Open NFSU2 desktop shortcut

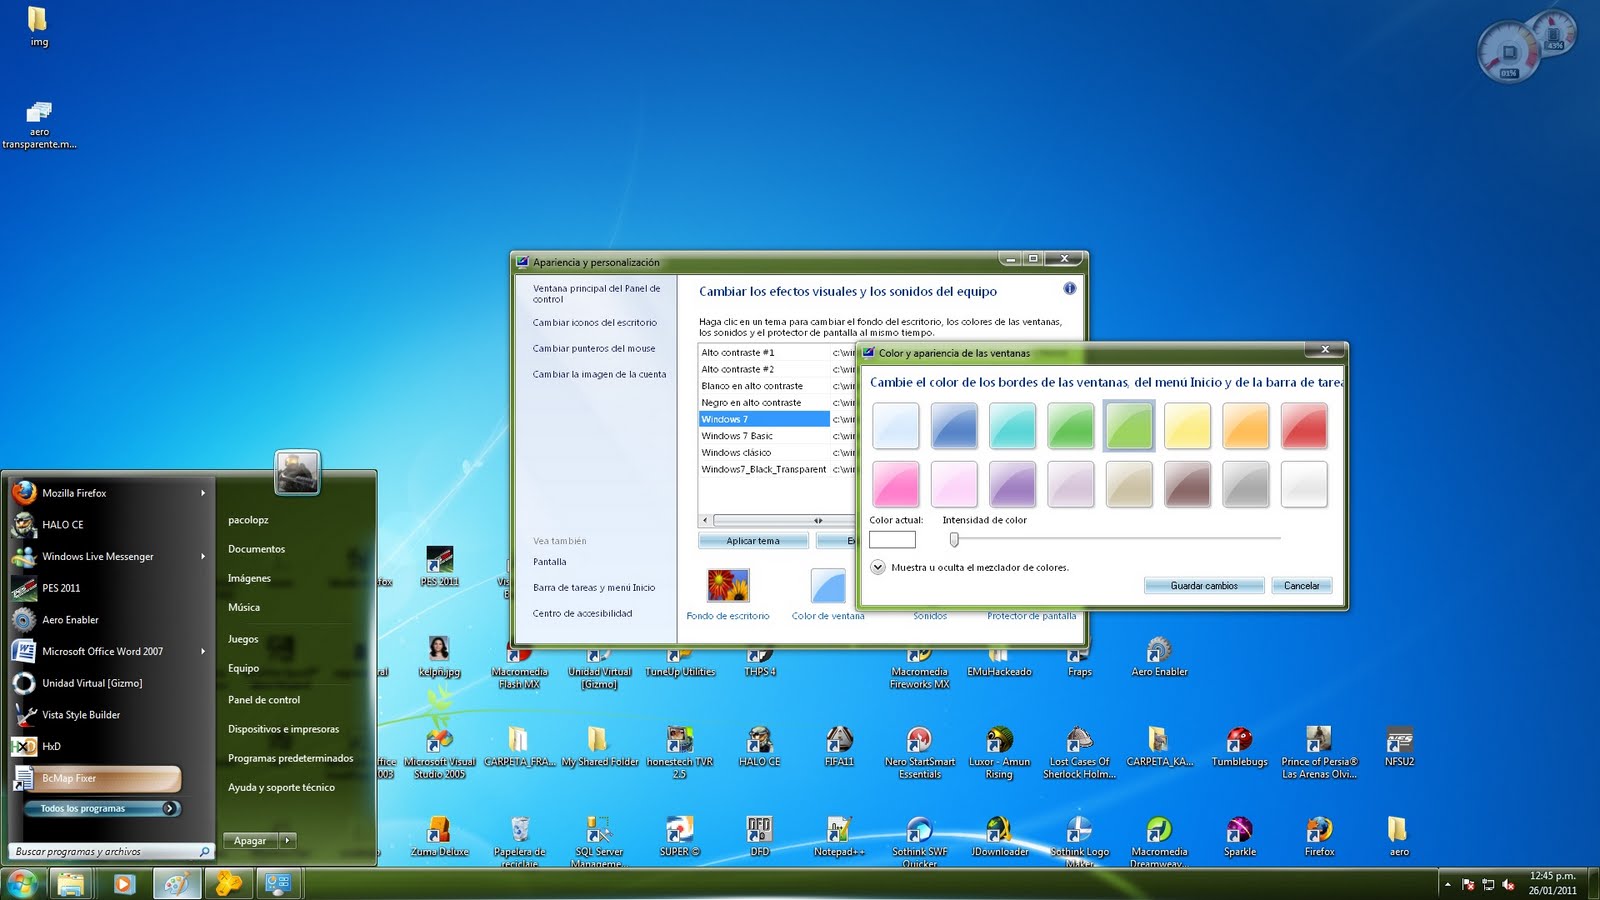(x=1399, y=747)
